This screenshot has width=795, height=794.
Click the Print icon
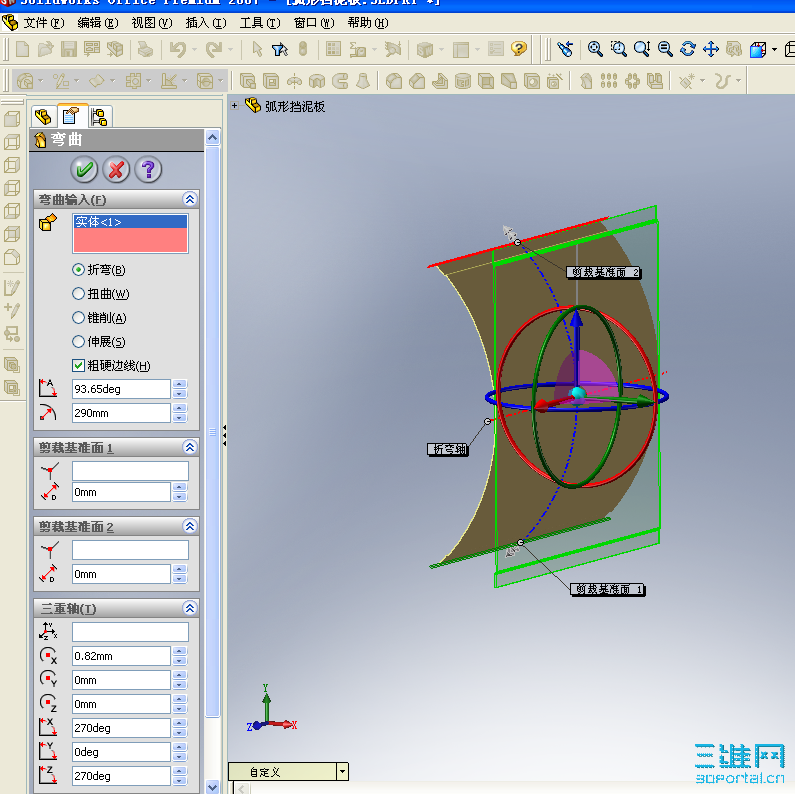[146, 49]
